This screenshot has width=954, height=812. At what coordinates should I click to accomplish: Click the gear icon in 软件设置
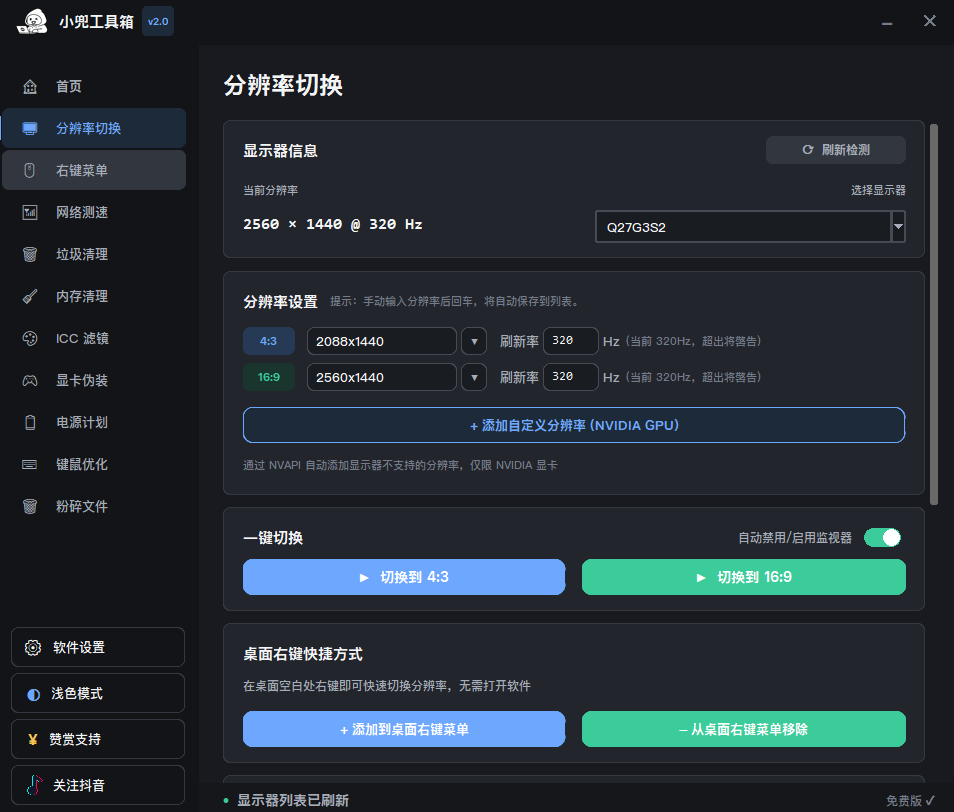[33, 648]
